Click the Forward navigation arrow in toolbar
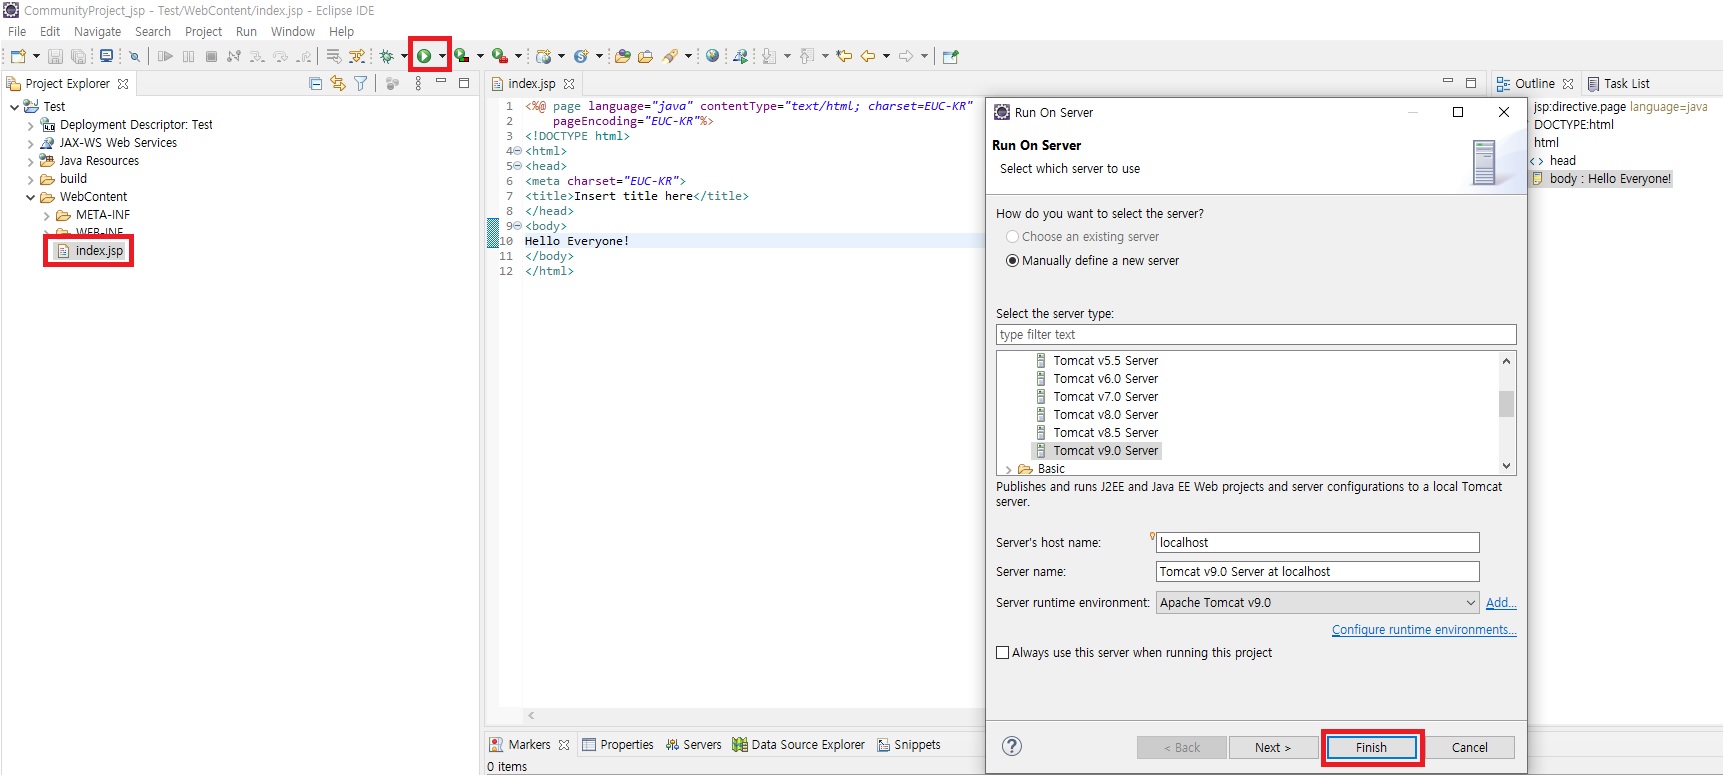Viewport: 1723px width, 775px height. pos(906,56)
